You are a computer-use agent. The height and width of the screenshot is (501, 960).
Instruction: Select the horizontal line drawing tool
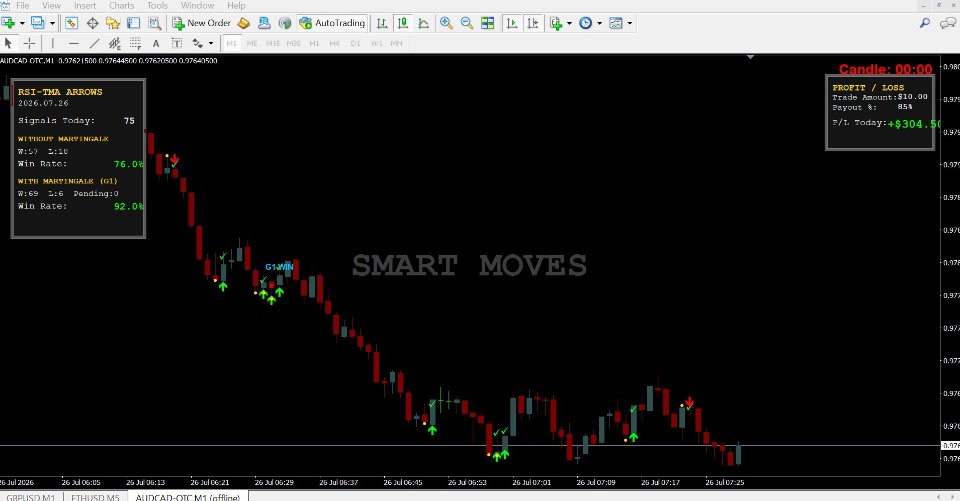73,43
